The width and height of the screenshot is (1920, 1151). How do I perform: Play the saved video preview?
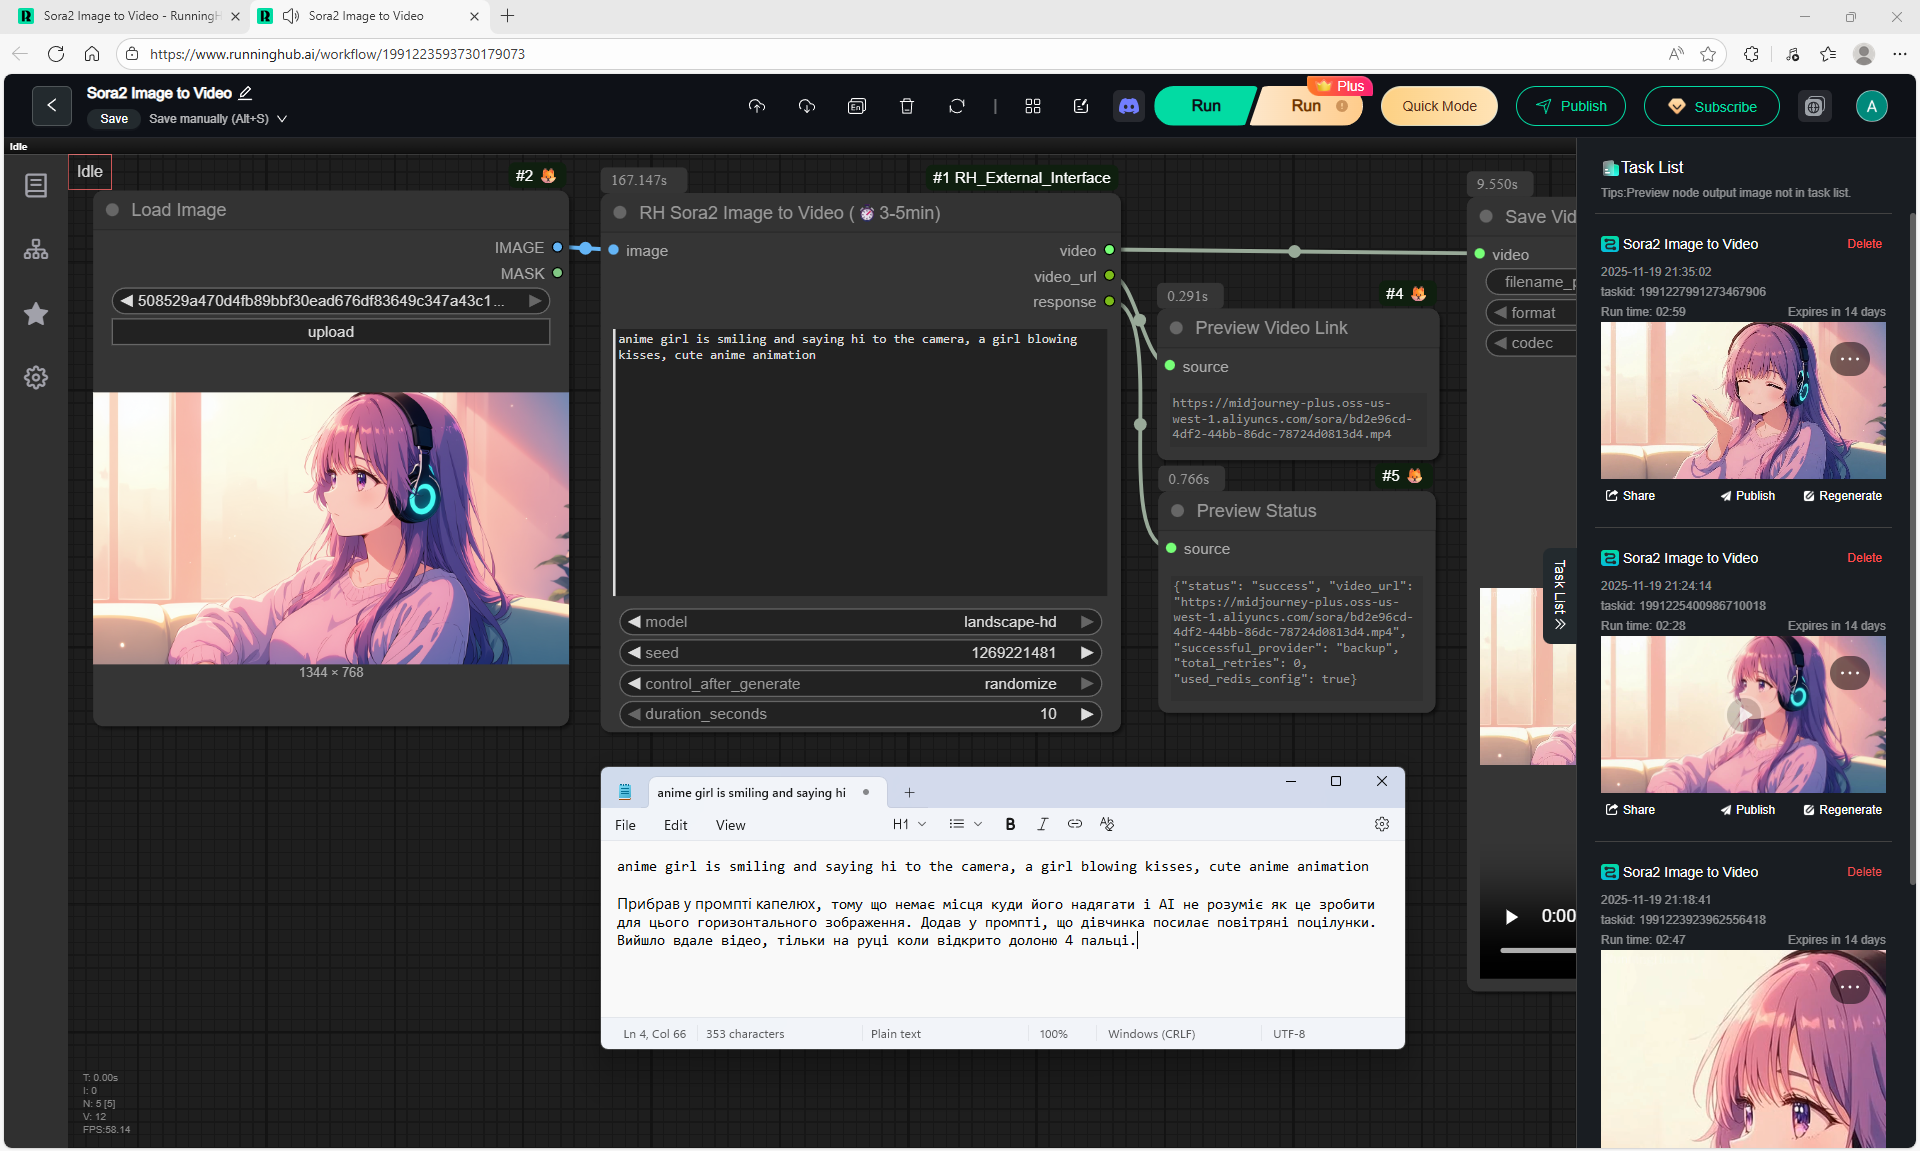point(1511,916)
